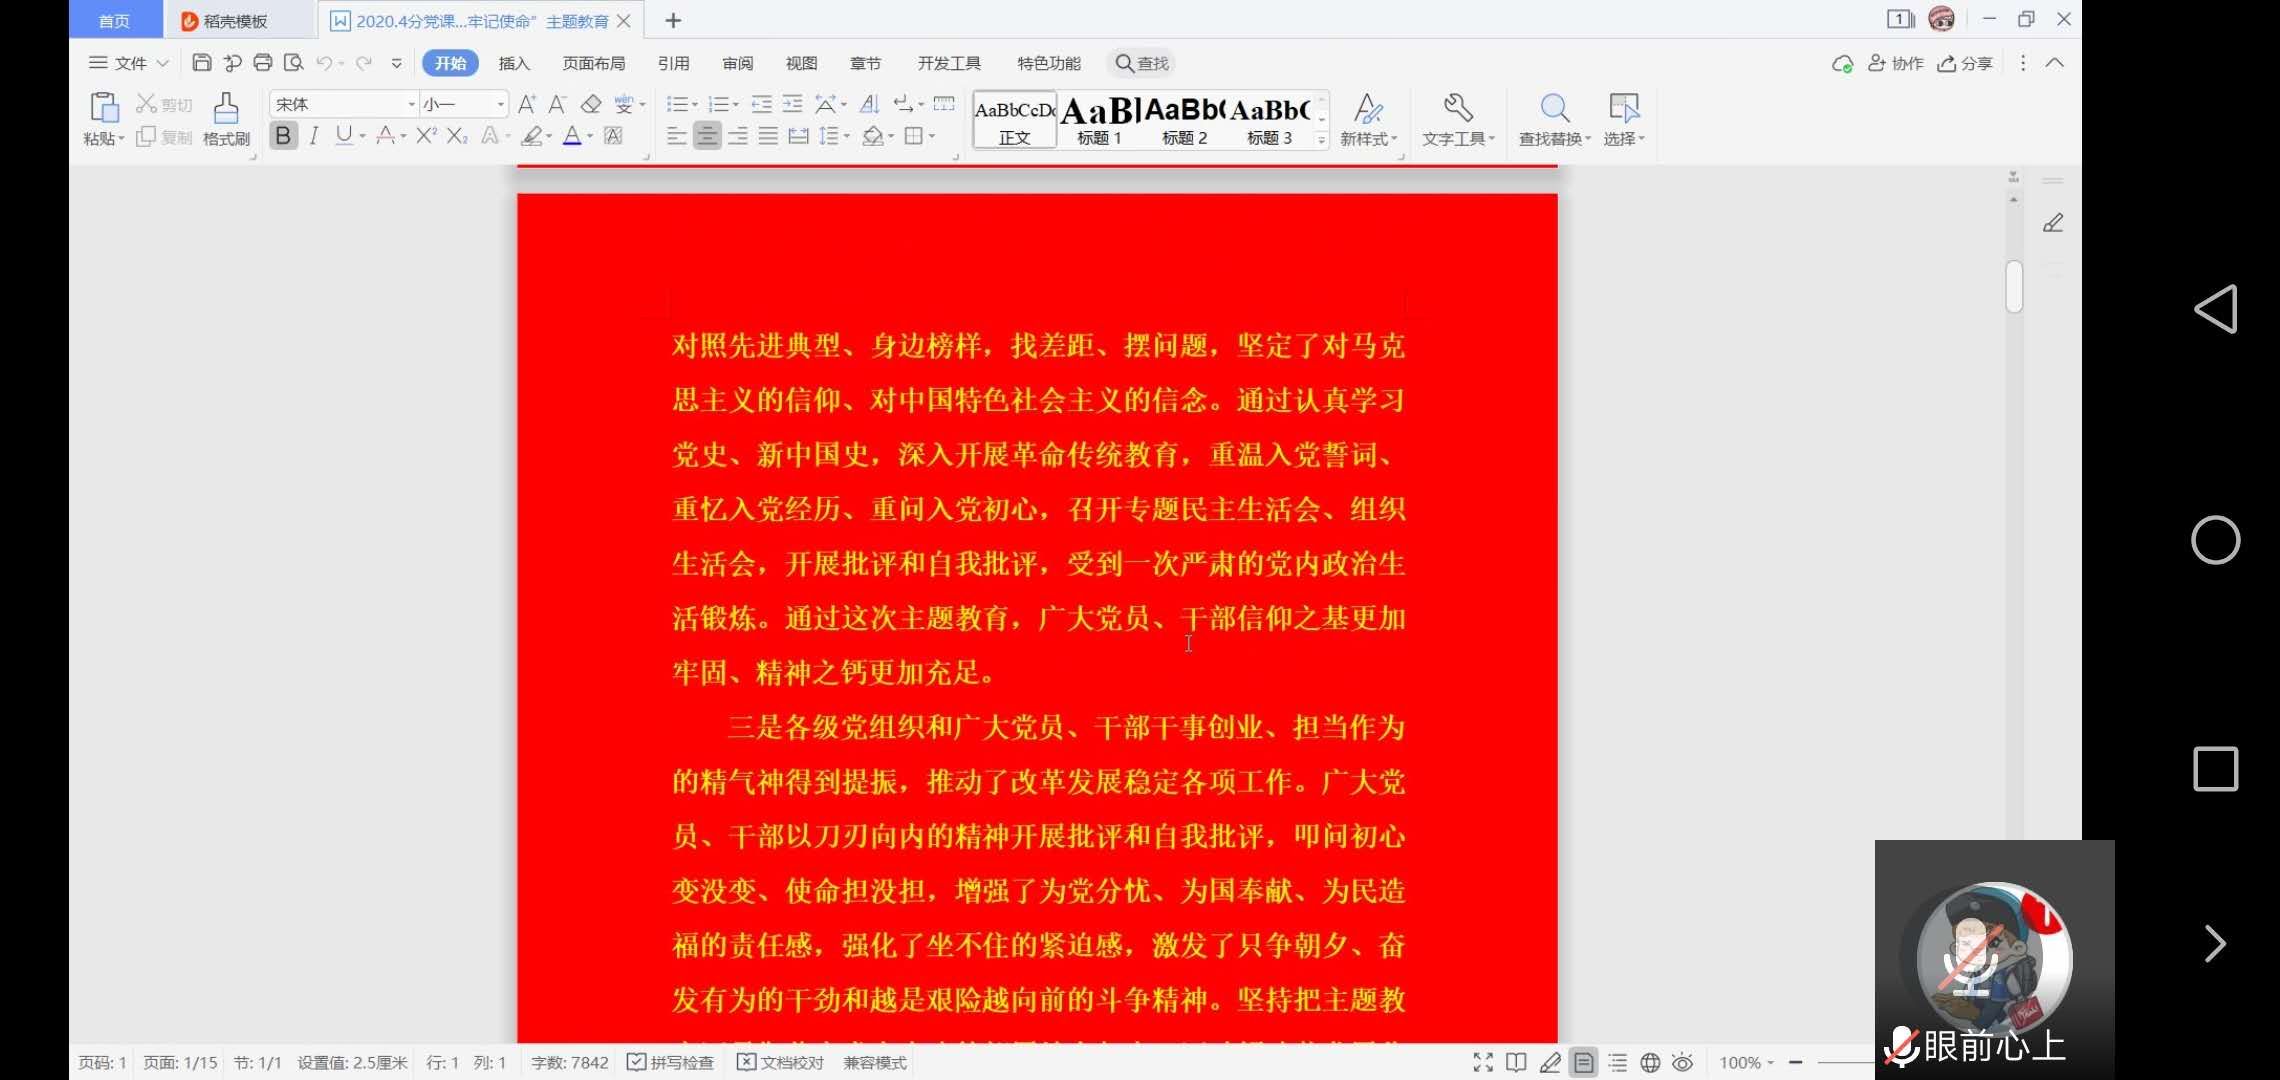Select center alignment icon
The height and width of the screenshot is (1080, 2280).
[707, 136]
